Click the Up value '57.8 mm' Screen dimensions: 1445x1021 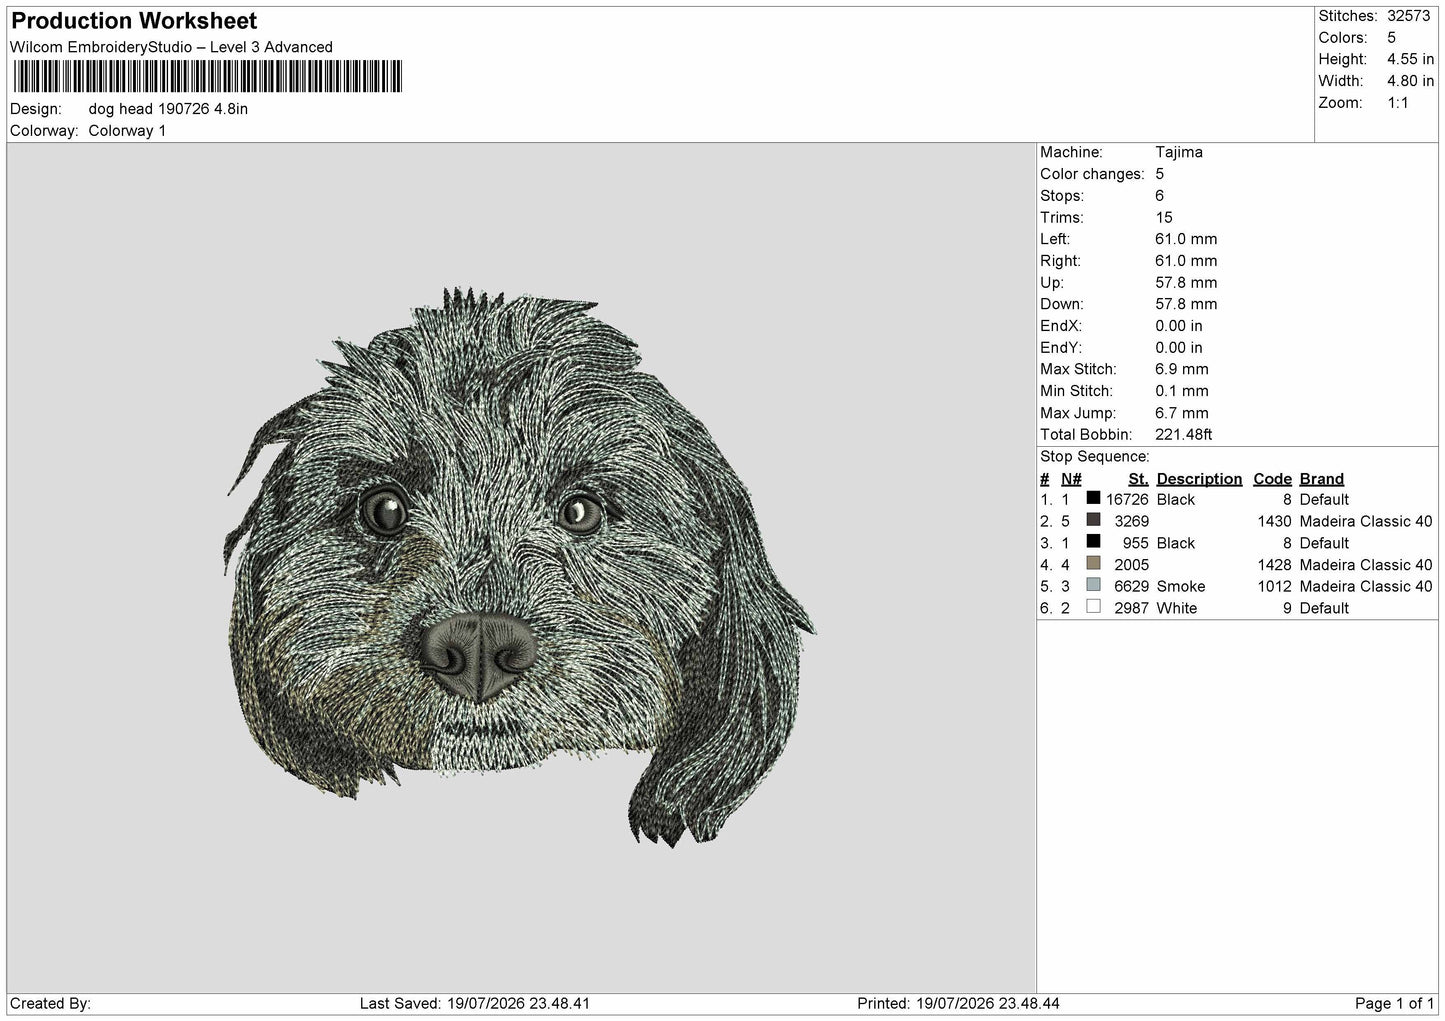click(1186, 283)
